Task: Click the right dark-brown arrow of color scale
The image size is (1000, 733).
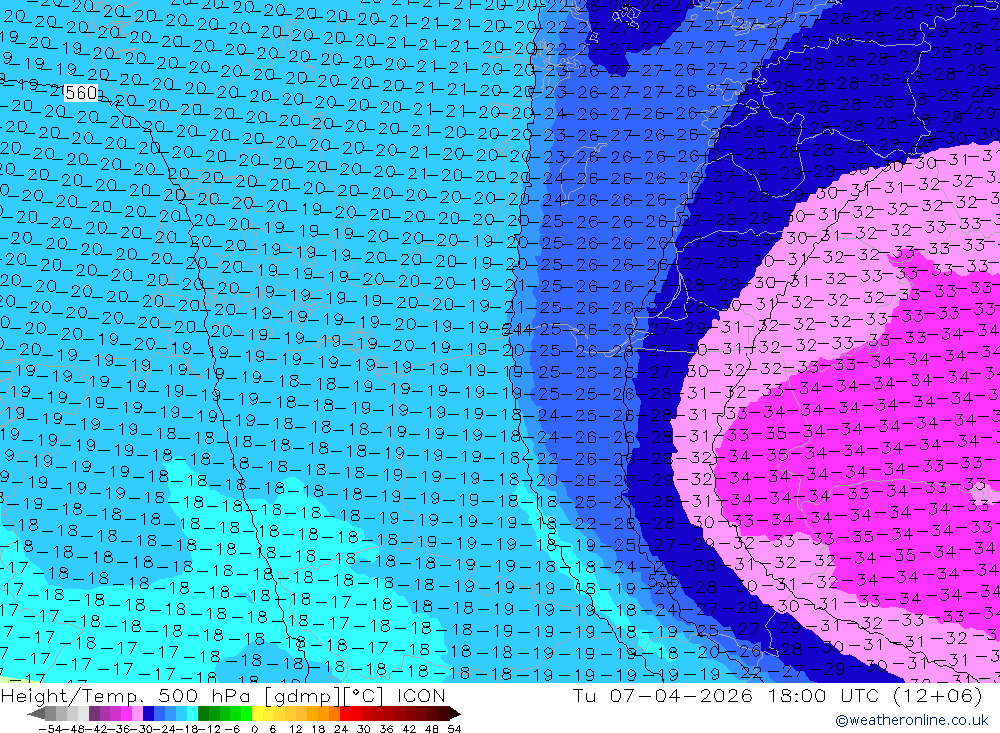Action: (x=454, y=714)
